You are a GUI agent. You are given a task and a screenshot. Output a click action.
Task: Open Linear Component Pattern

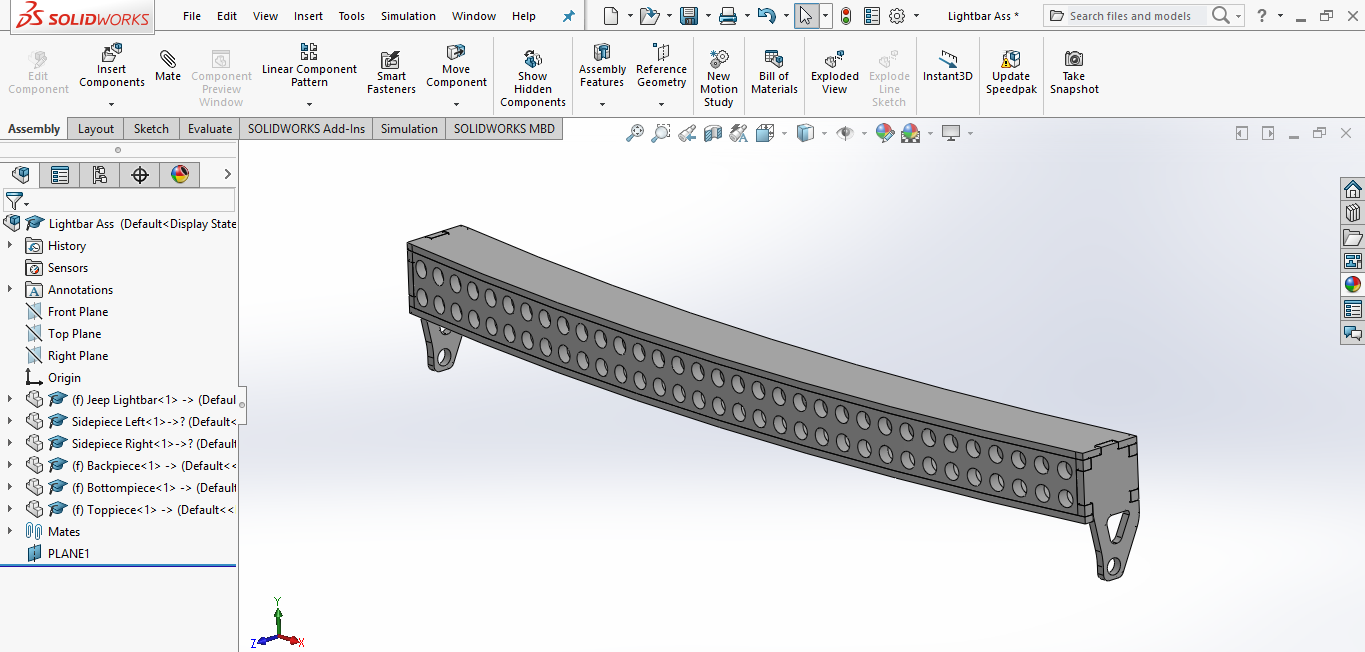point(309,66)
